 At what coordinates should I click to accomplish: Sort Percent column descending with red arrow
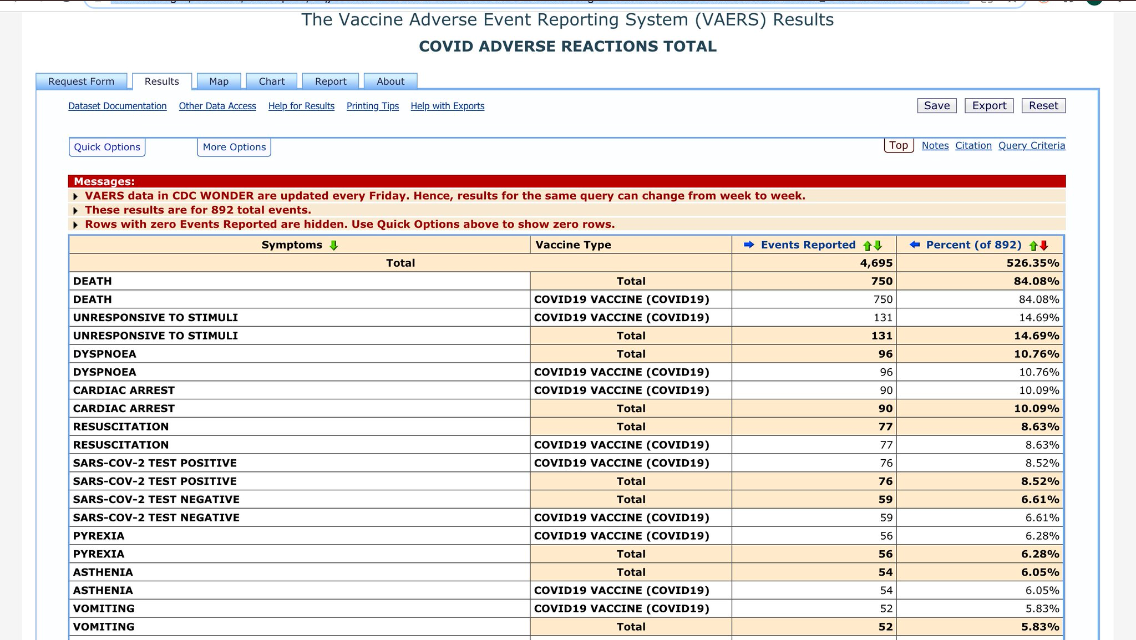point(1044,245)
